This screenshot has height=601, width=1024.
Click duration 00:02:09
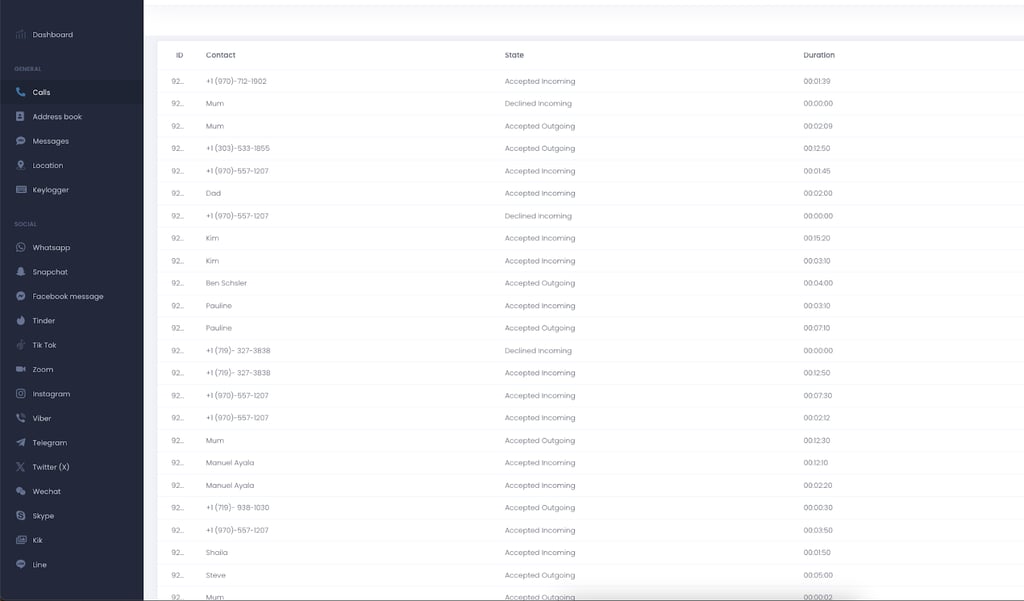[818, 126]
